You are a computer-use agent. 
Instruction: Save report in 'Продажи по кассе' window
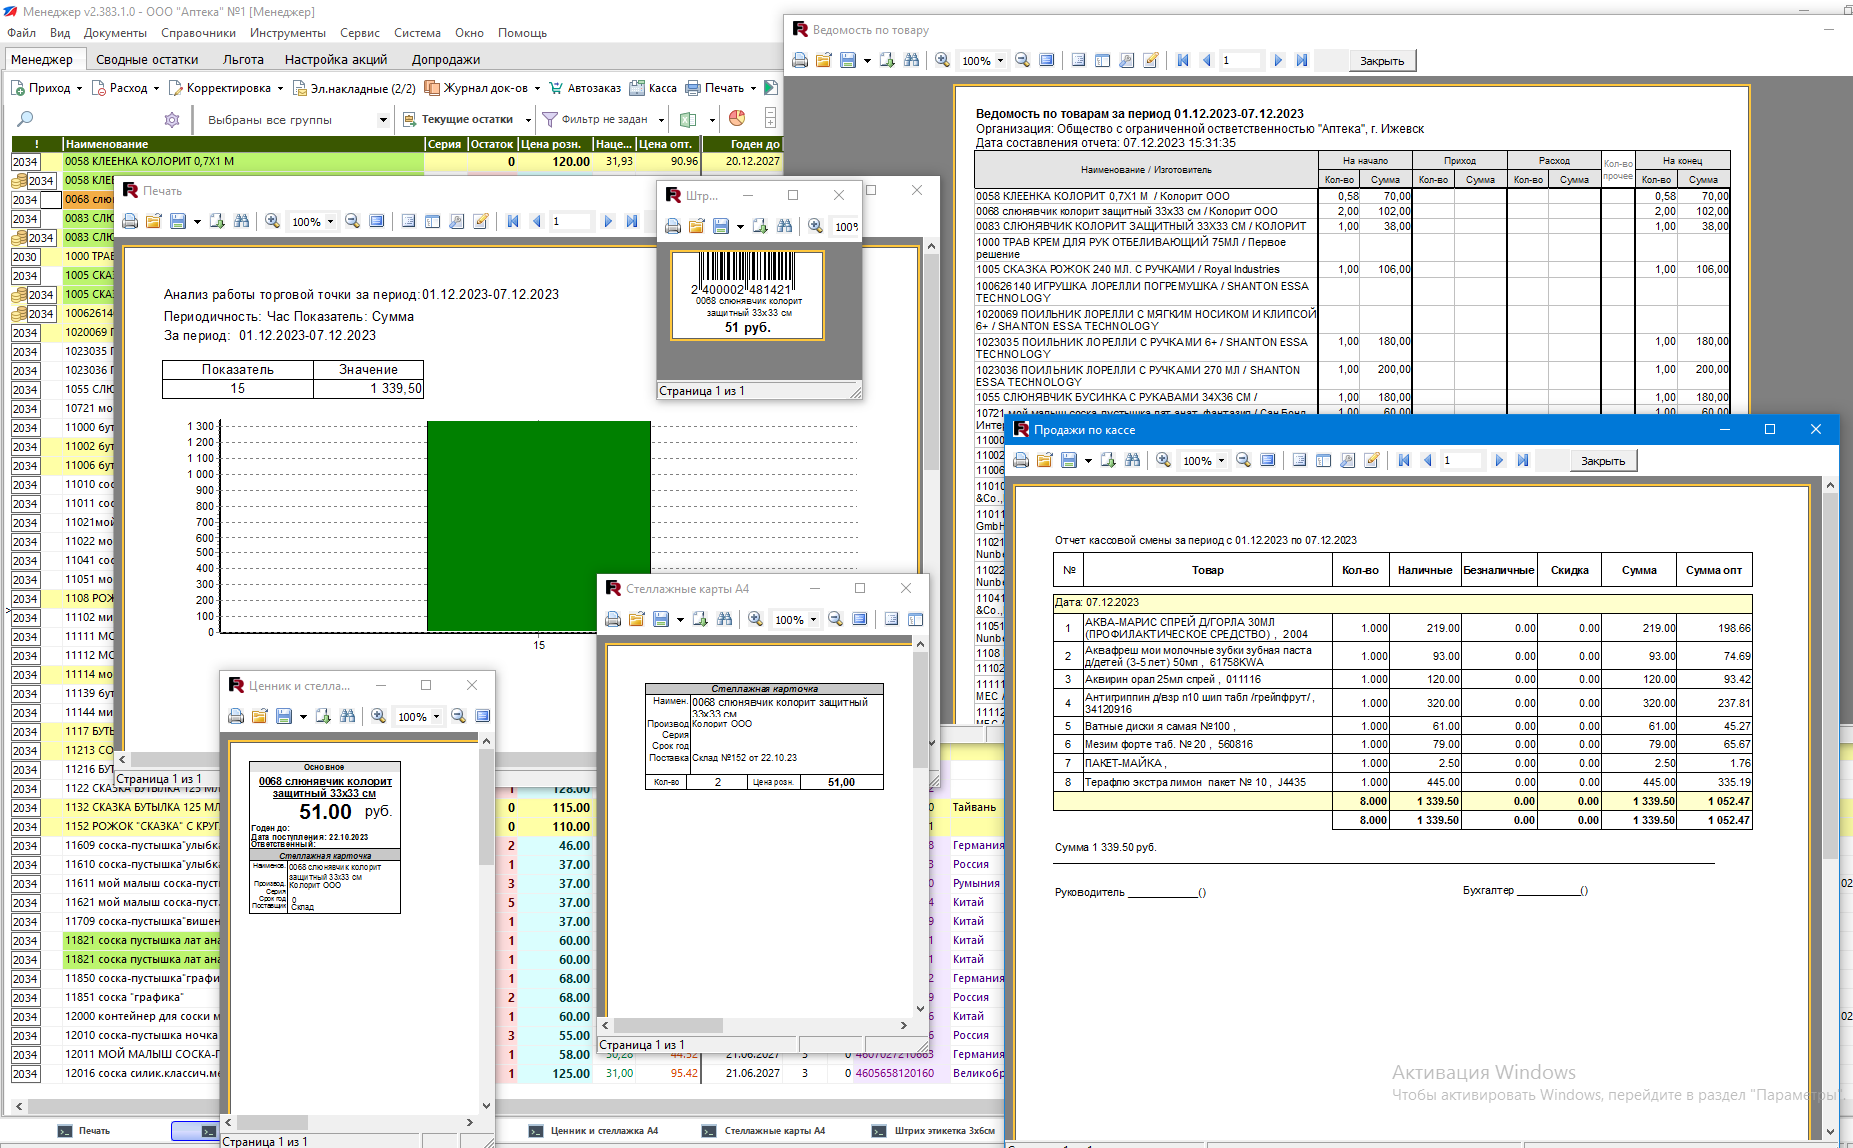pyautogui.click(x=1069, y=460)
